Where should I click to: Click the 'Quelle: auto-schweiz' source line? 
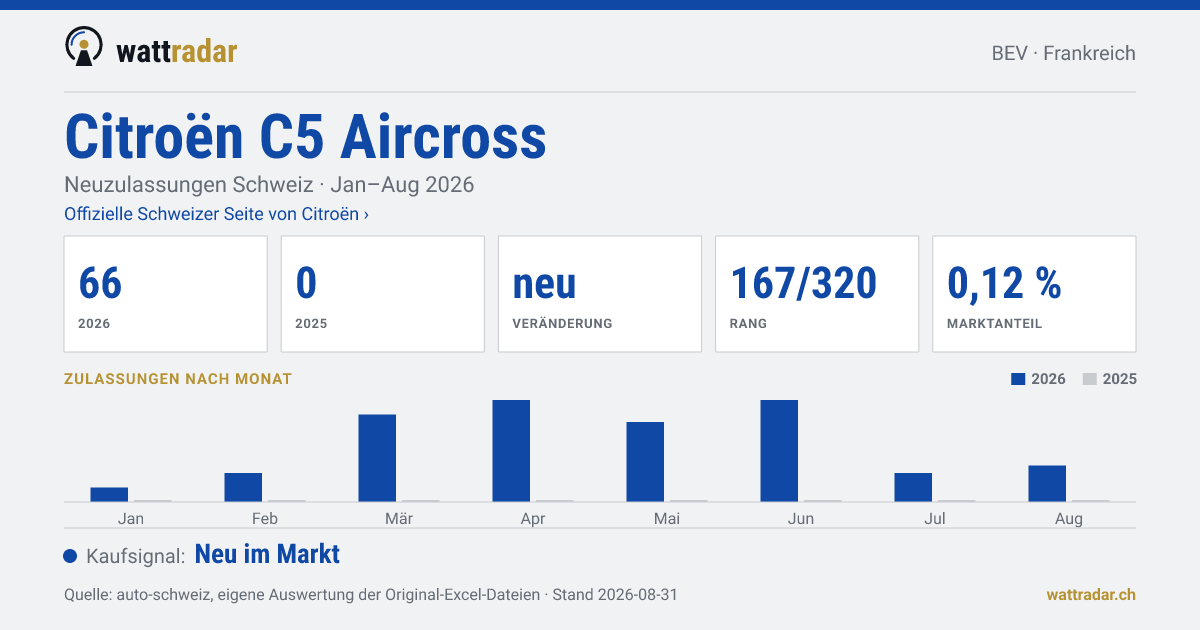point(371,594)
